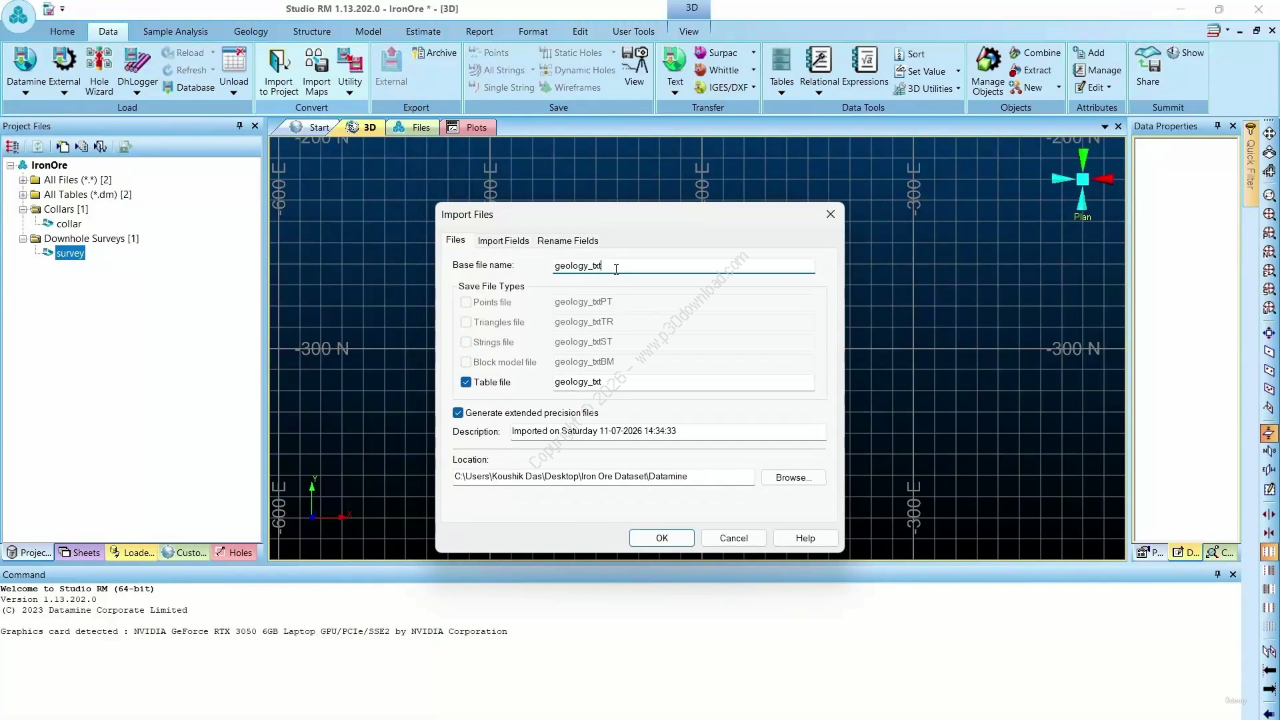
Task: Pin the Project Files panel
Action: tap(239, 126)
